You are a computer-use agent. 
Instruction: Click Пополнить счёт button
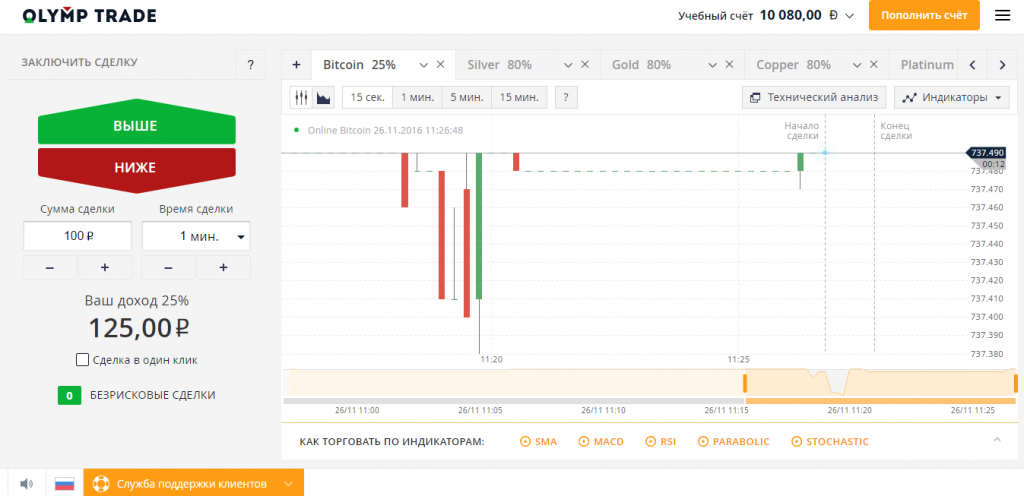point(924,16)
